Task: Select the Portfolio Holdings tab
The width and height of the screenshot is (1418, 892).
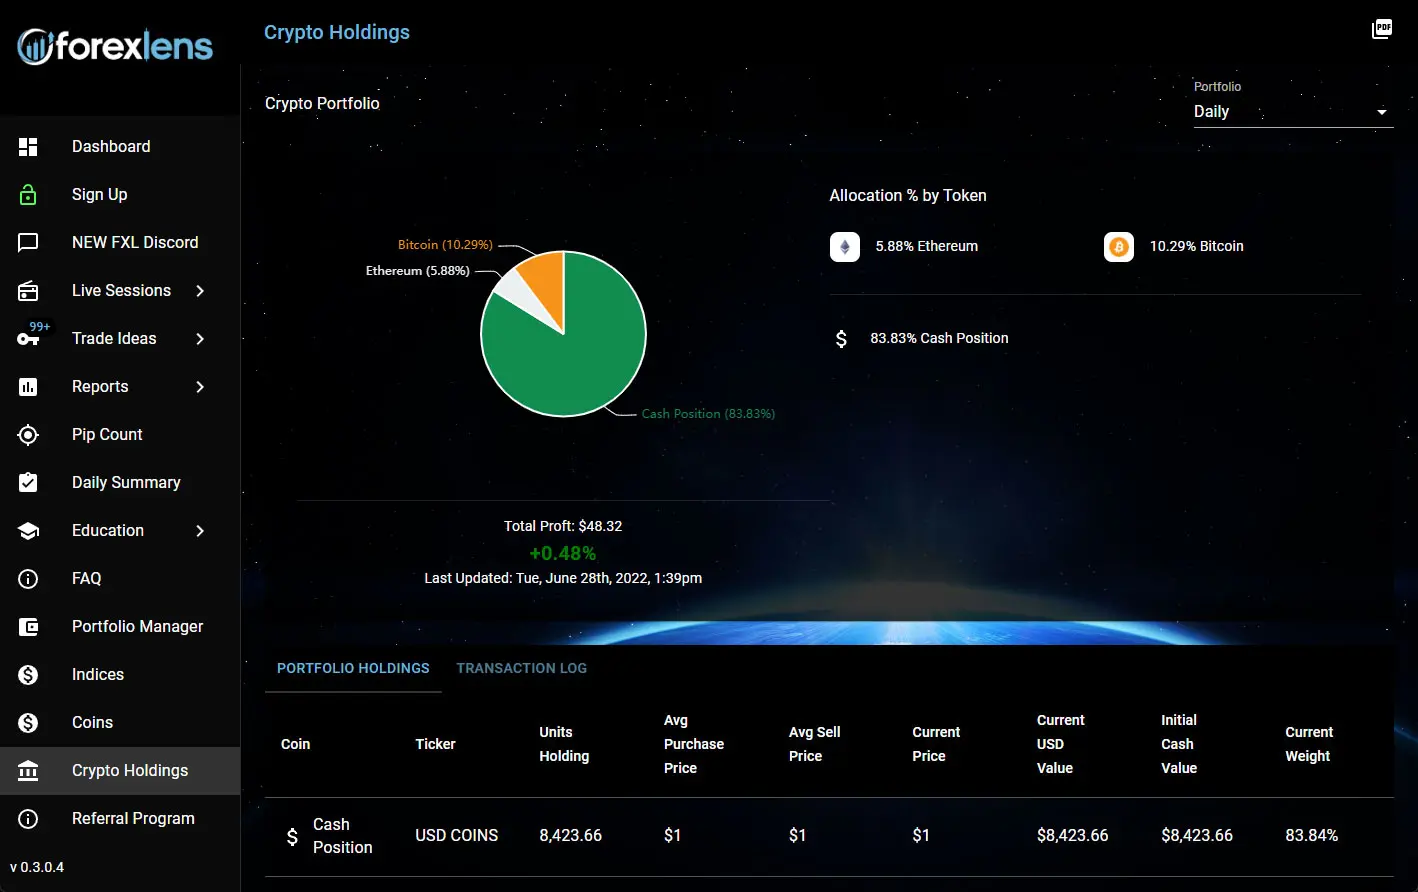Action: pos(353,668)
